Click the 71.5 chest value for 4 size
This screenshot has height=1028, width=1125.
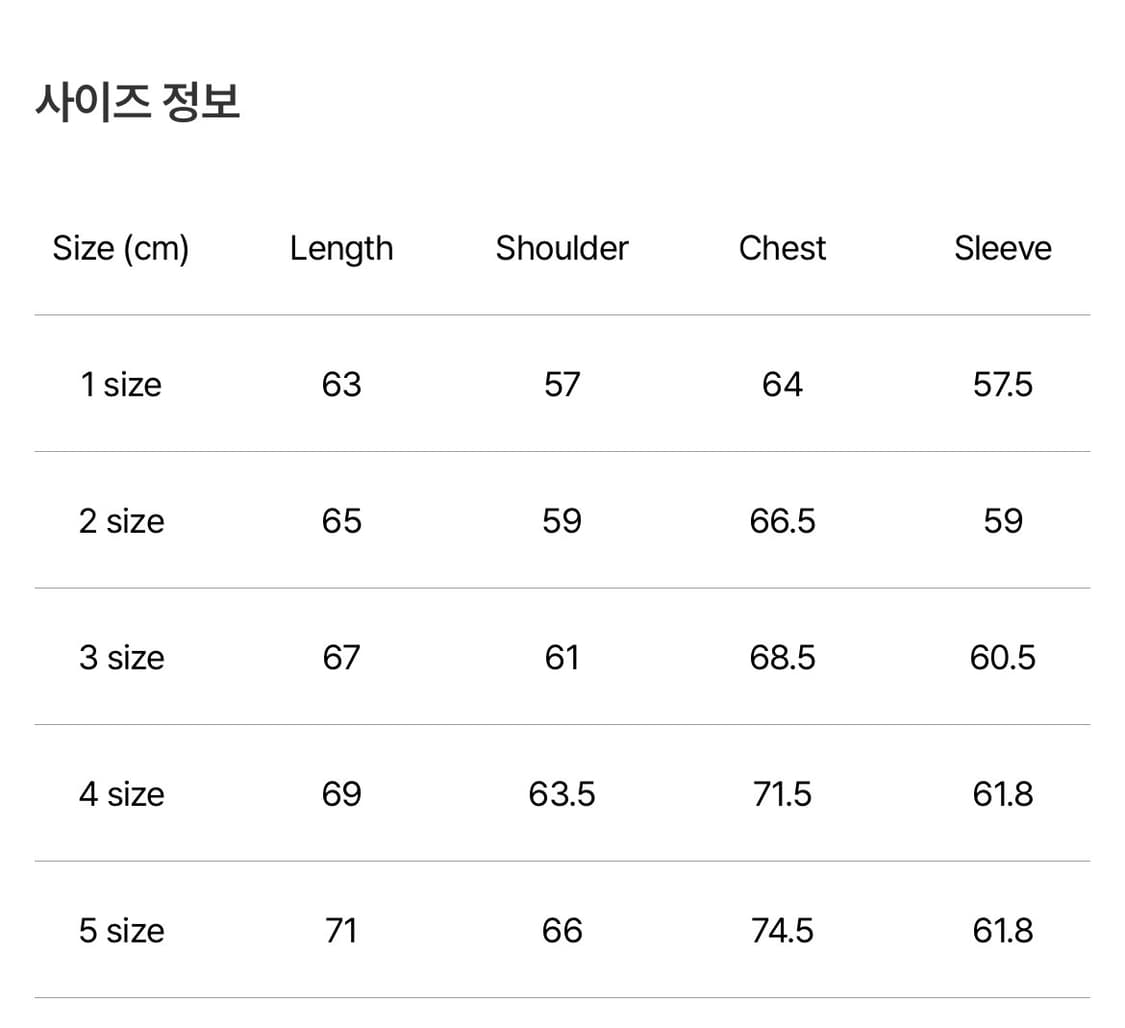pyautogui.click(x=782, y=794)
